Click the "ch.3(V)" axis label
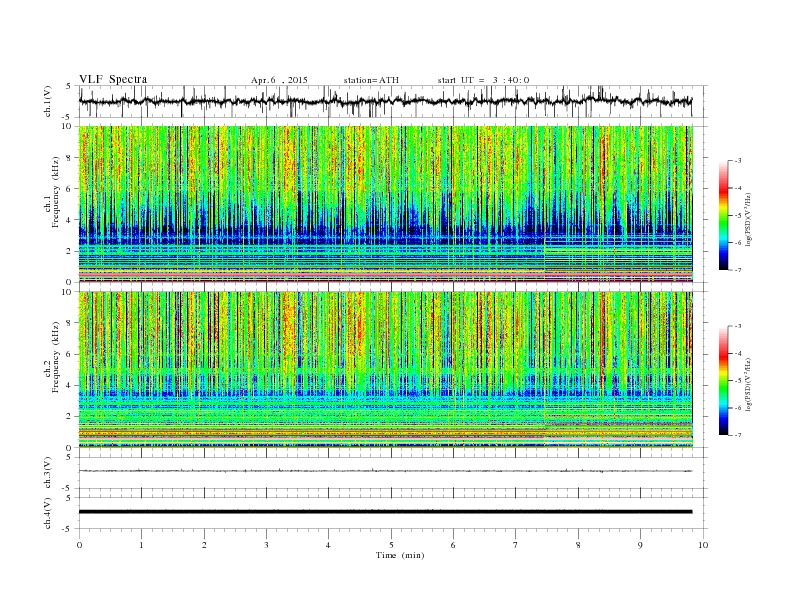Screen dimensions: 792x612 48,473
